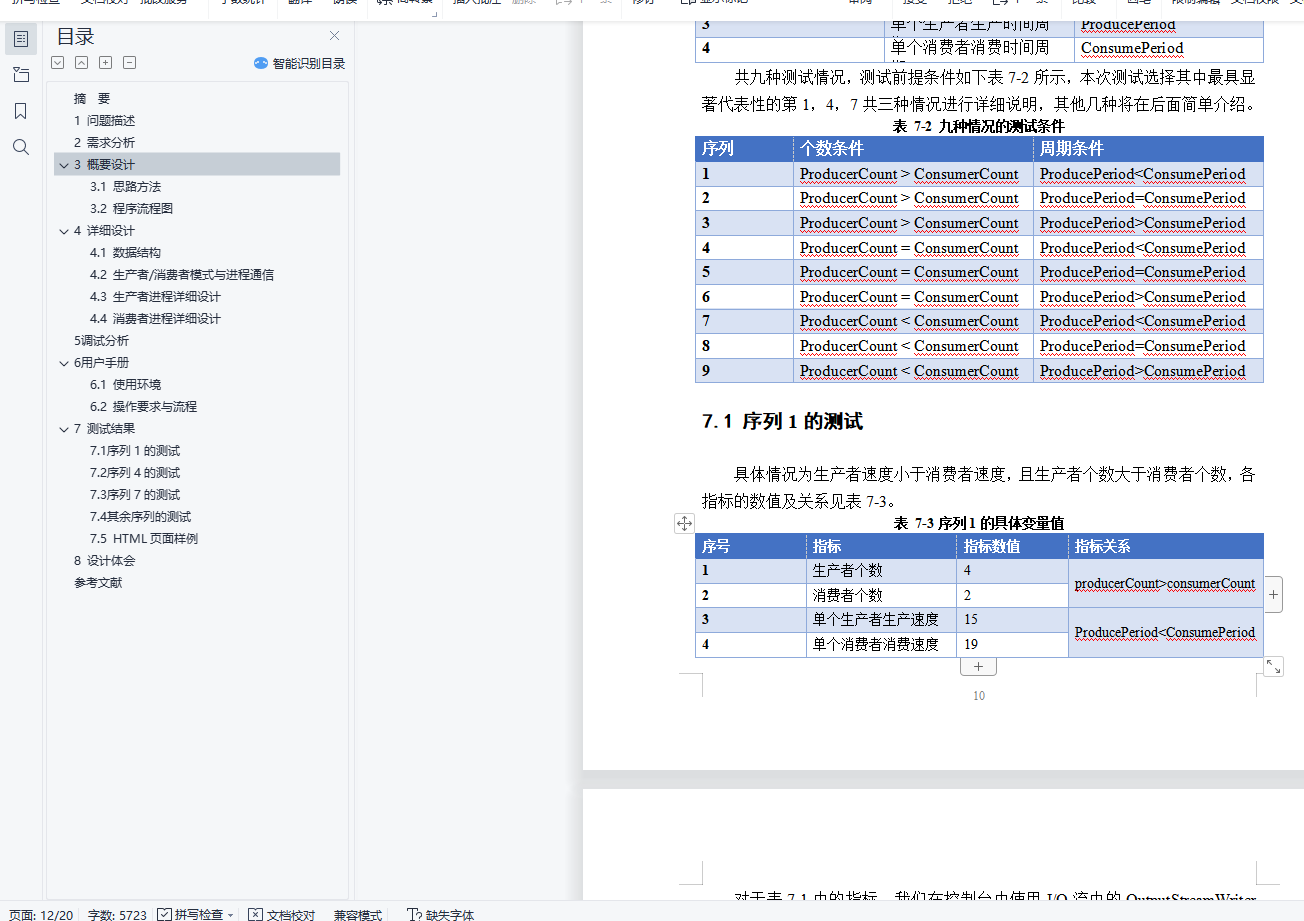
Task: Open the 拼写检查 dropdown arrow
Action: click(x=230, y=915)
